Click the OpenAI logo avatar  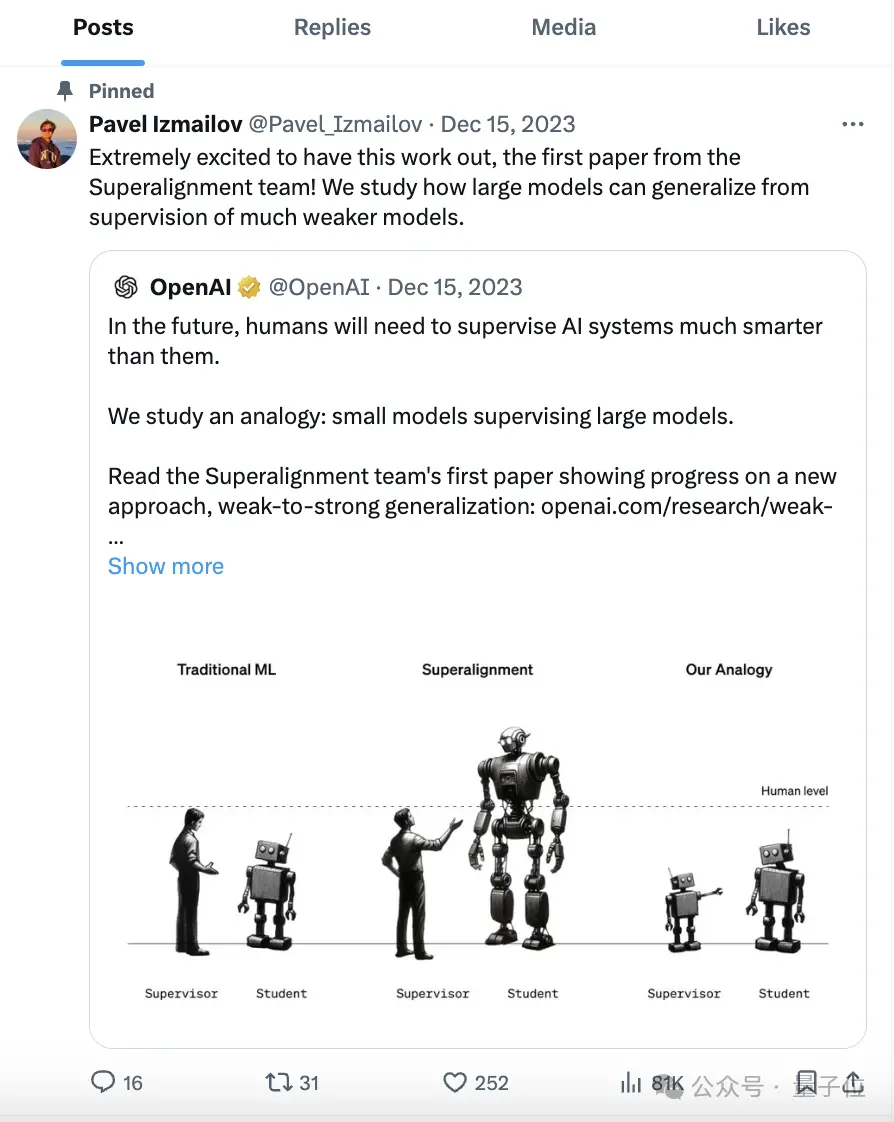[126, 287]
